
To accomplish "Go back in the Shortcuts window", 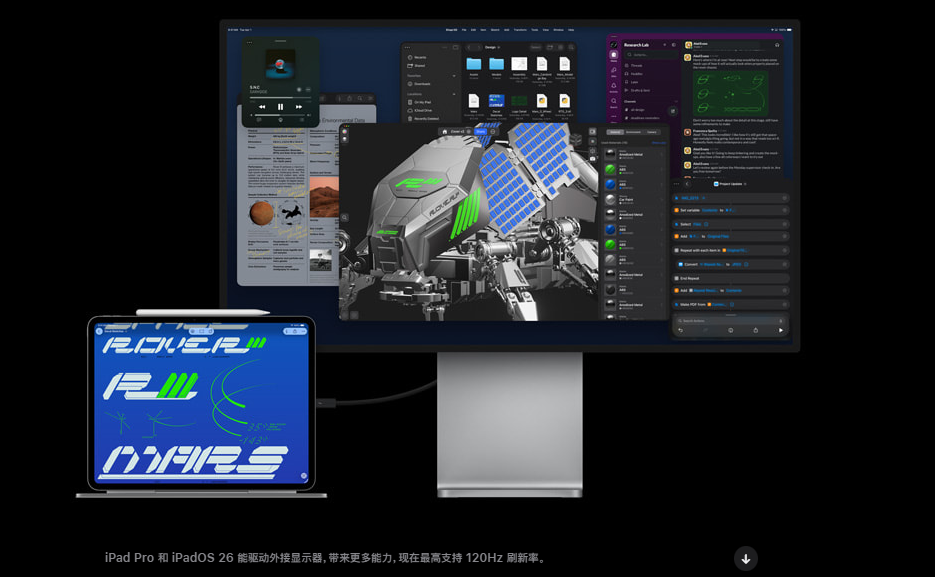I will [x=687, y=184].
